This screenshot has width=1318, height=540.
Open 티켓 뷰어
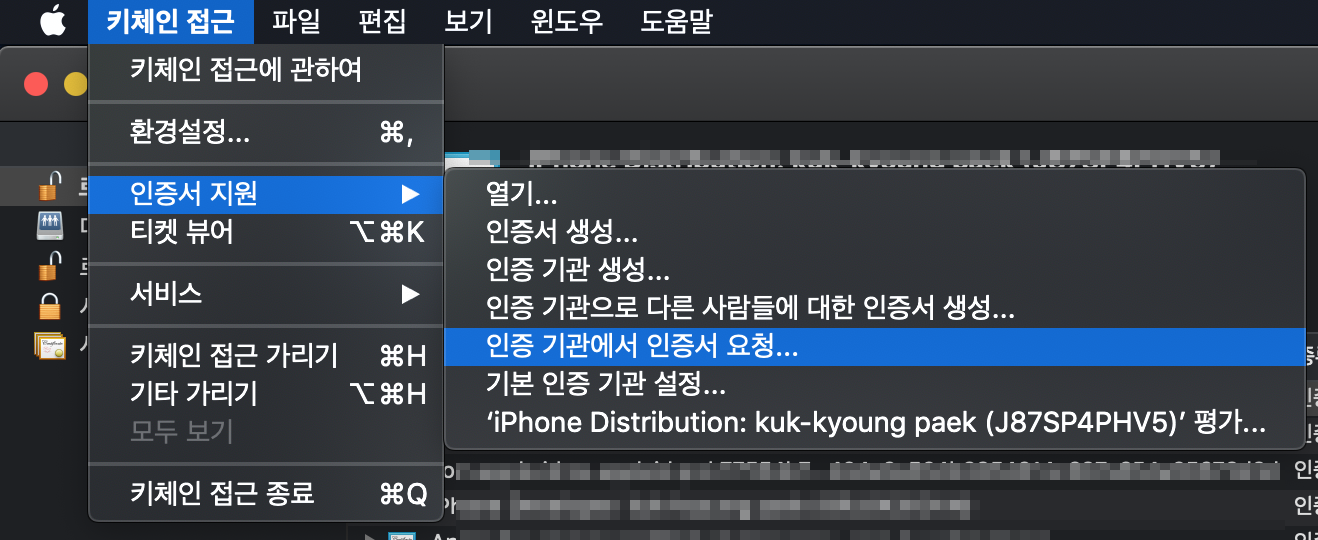pyautogui.click(x=266, y=232)
